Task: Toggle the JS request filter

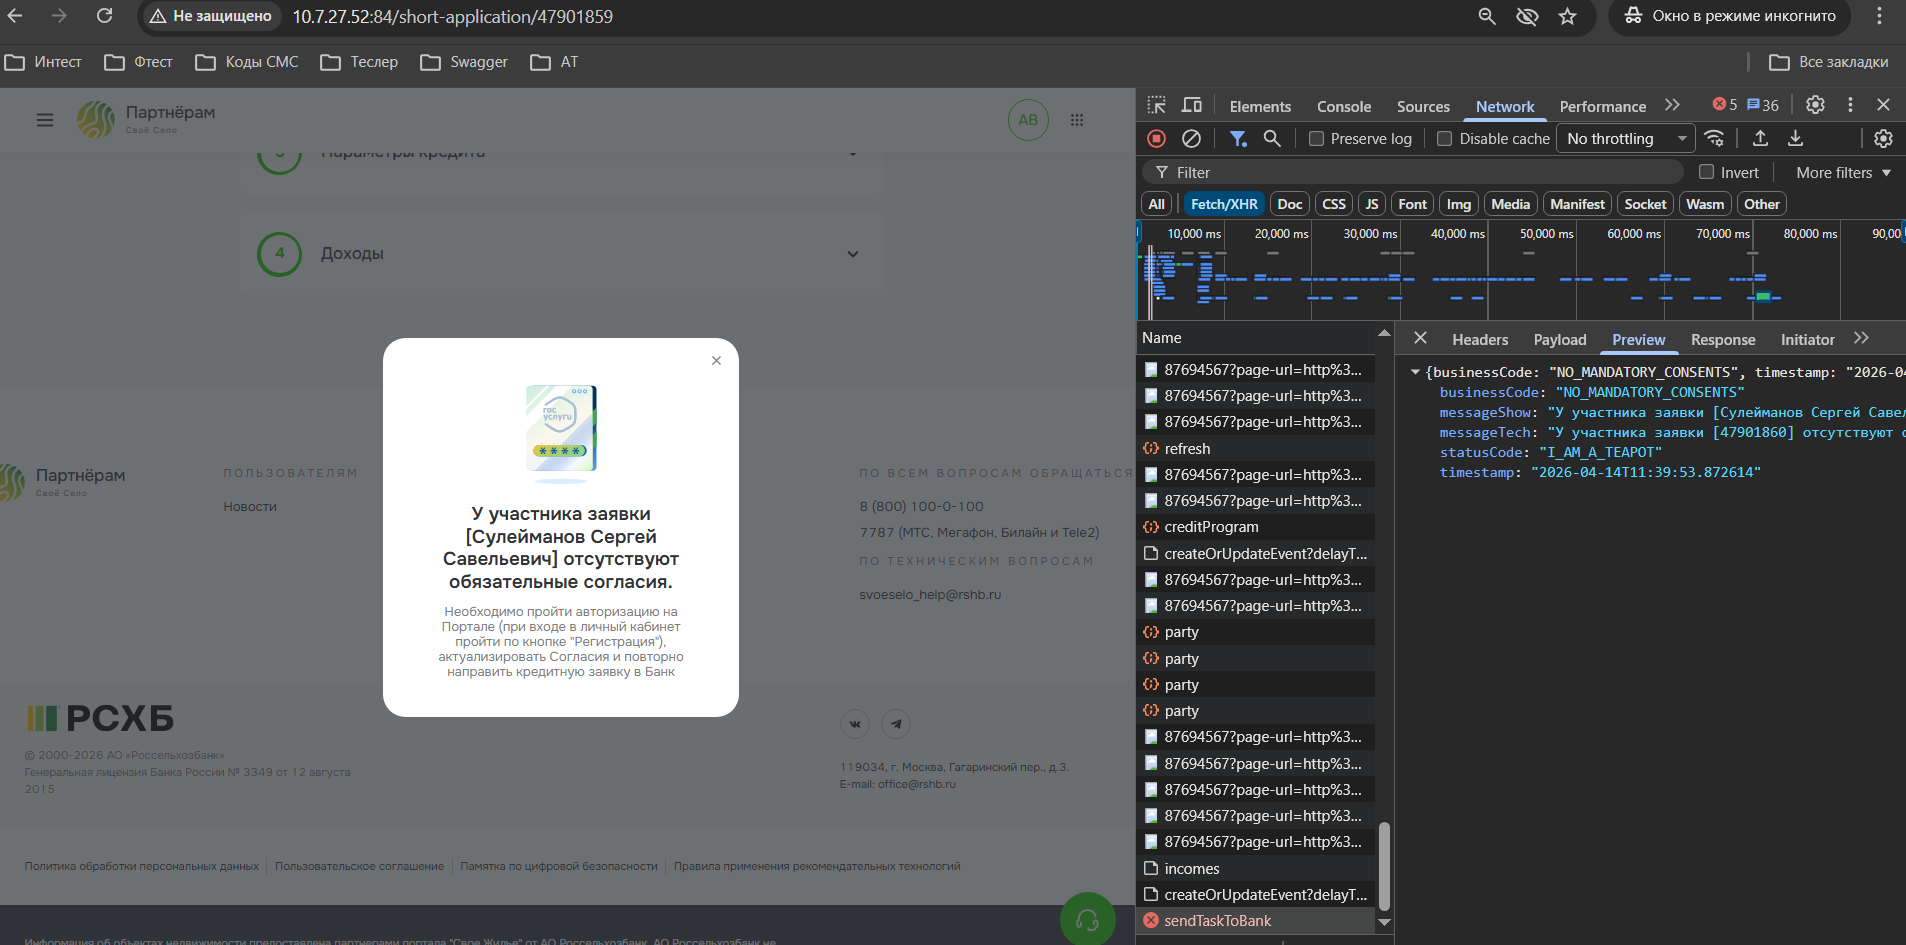Action: pos(1372,204)
